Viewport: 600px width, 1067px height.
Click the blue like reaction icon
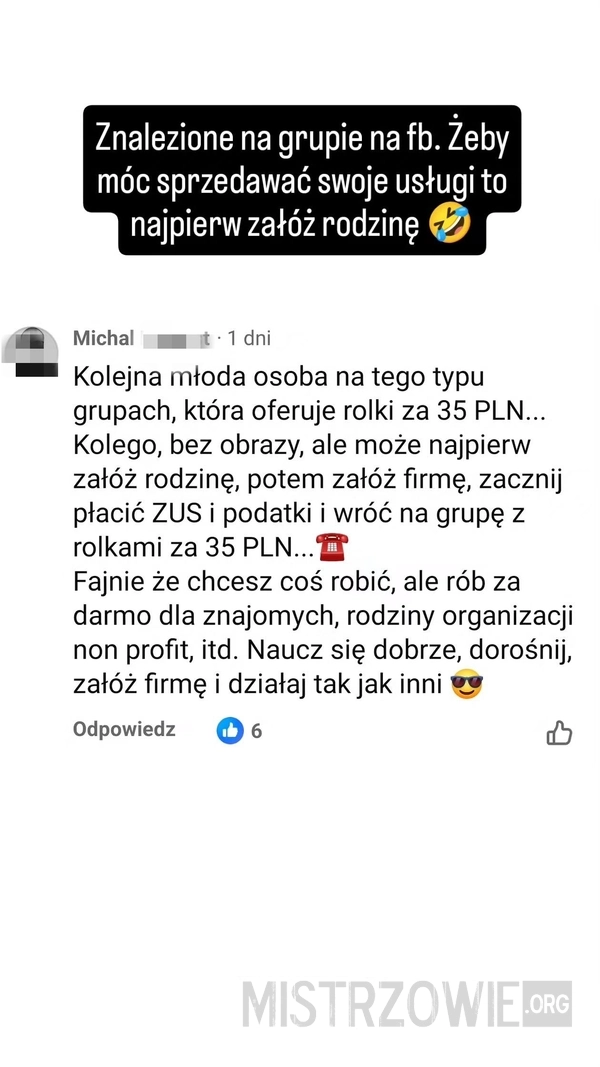click(x=230, y=731)
